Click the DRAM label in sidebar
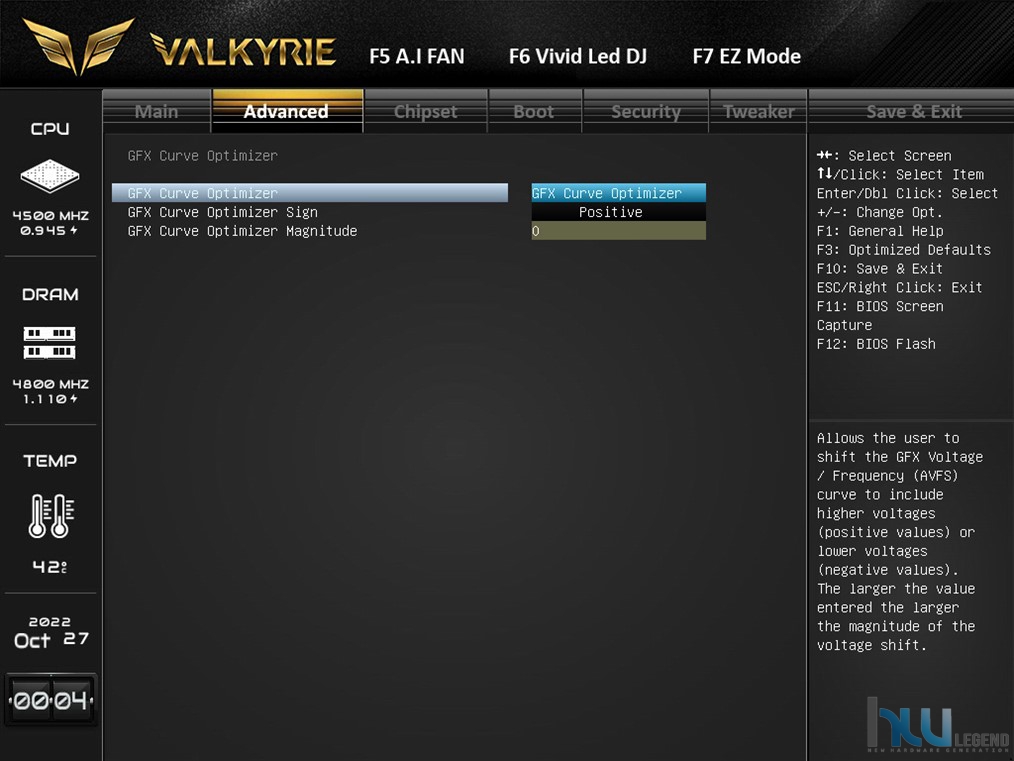 [50, 295]
